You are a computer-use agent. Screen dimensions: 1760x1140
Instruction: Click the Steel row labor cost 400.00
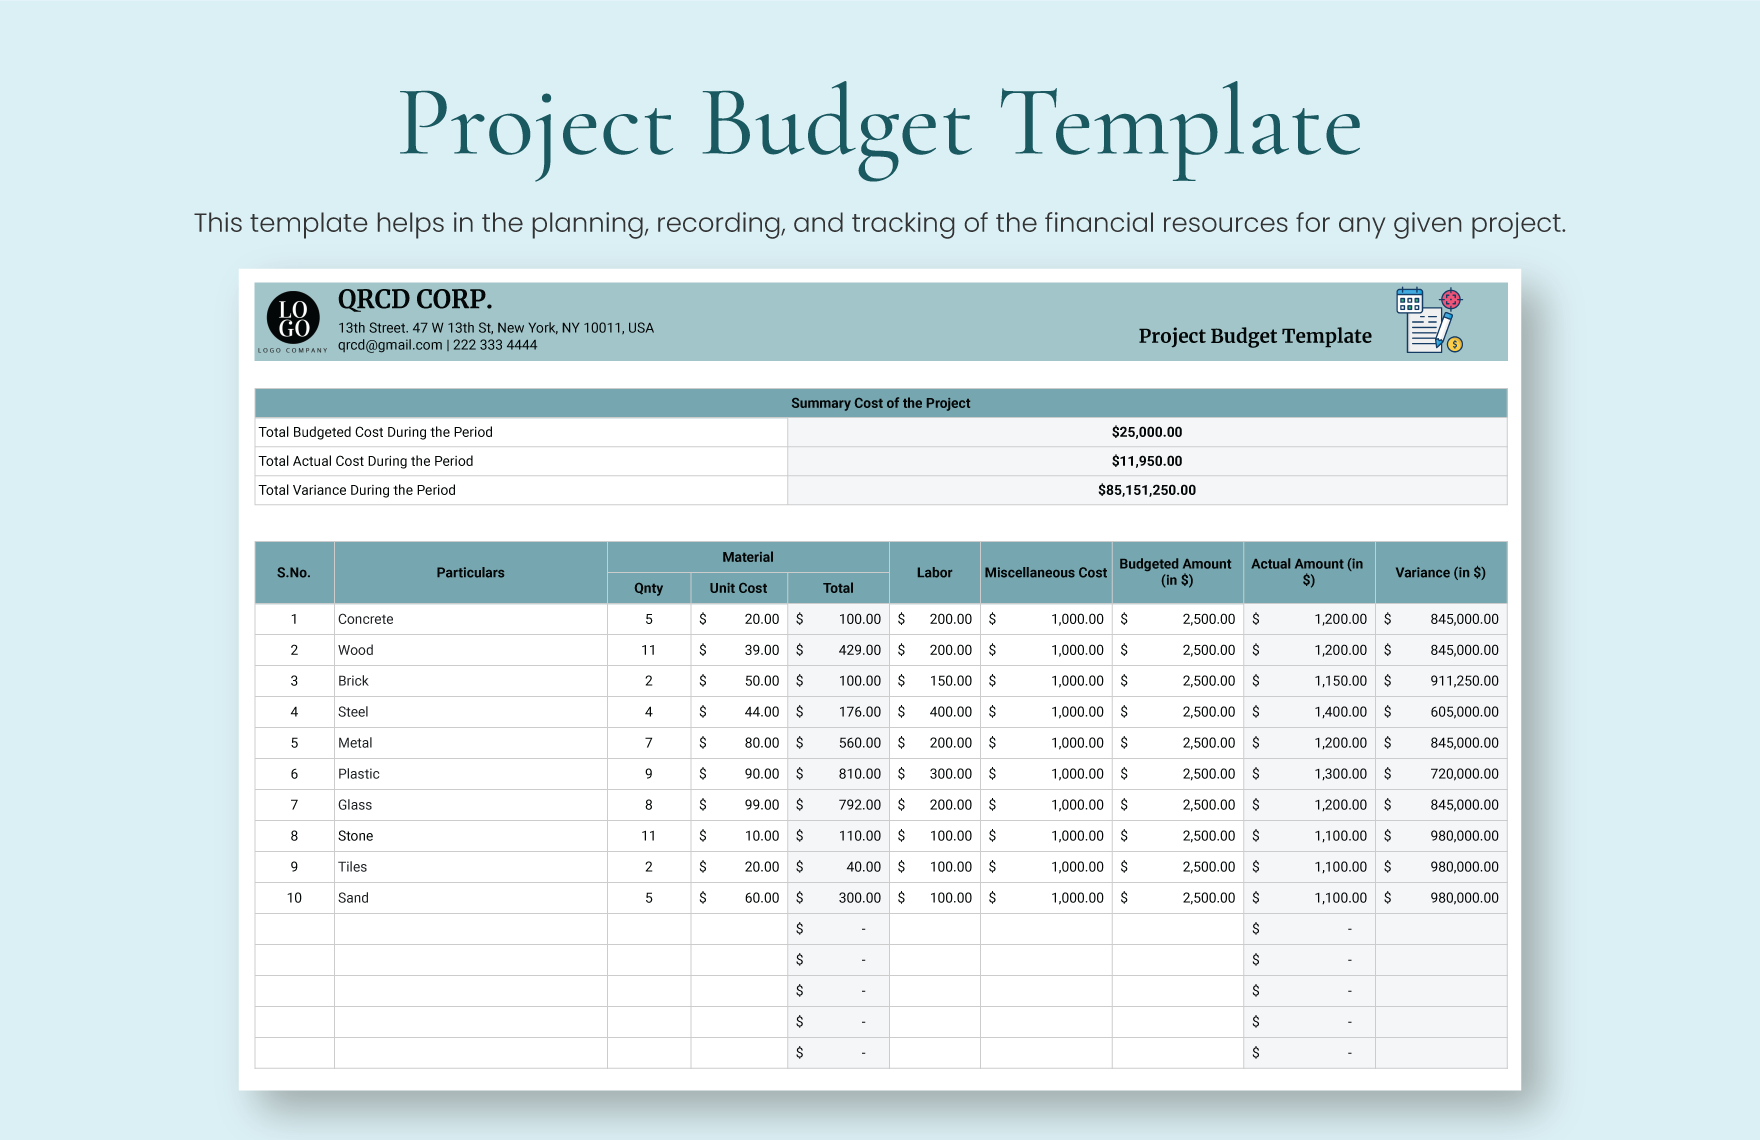pyautogui.click(x=949, y=712)
